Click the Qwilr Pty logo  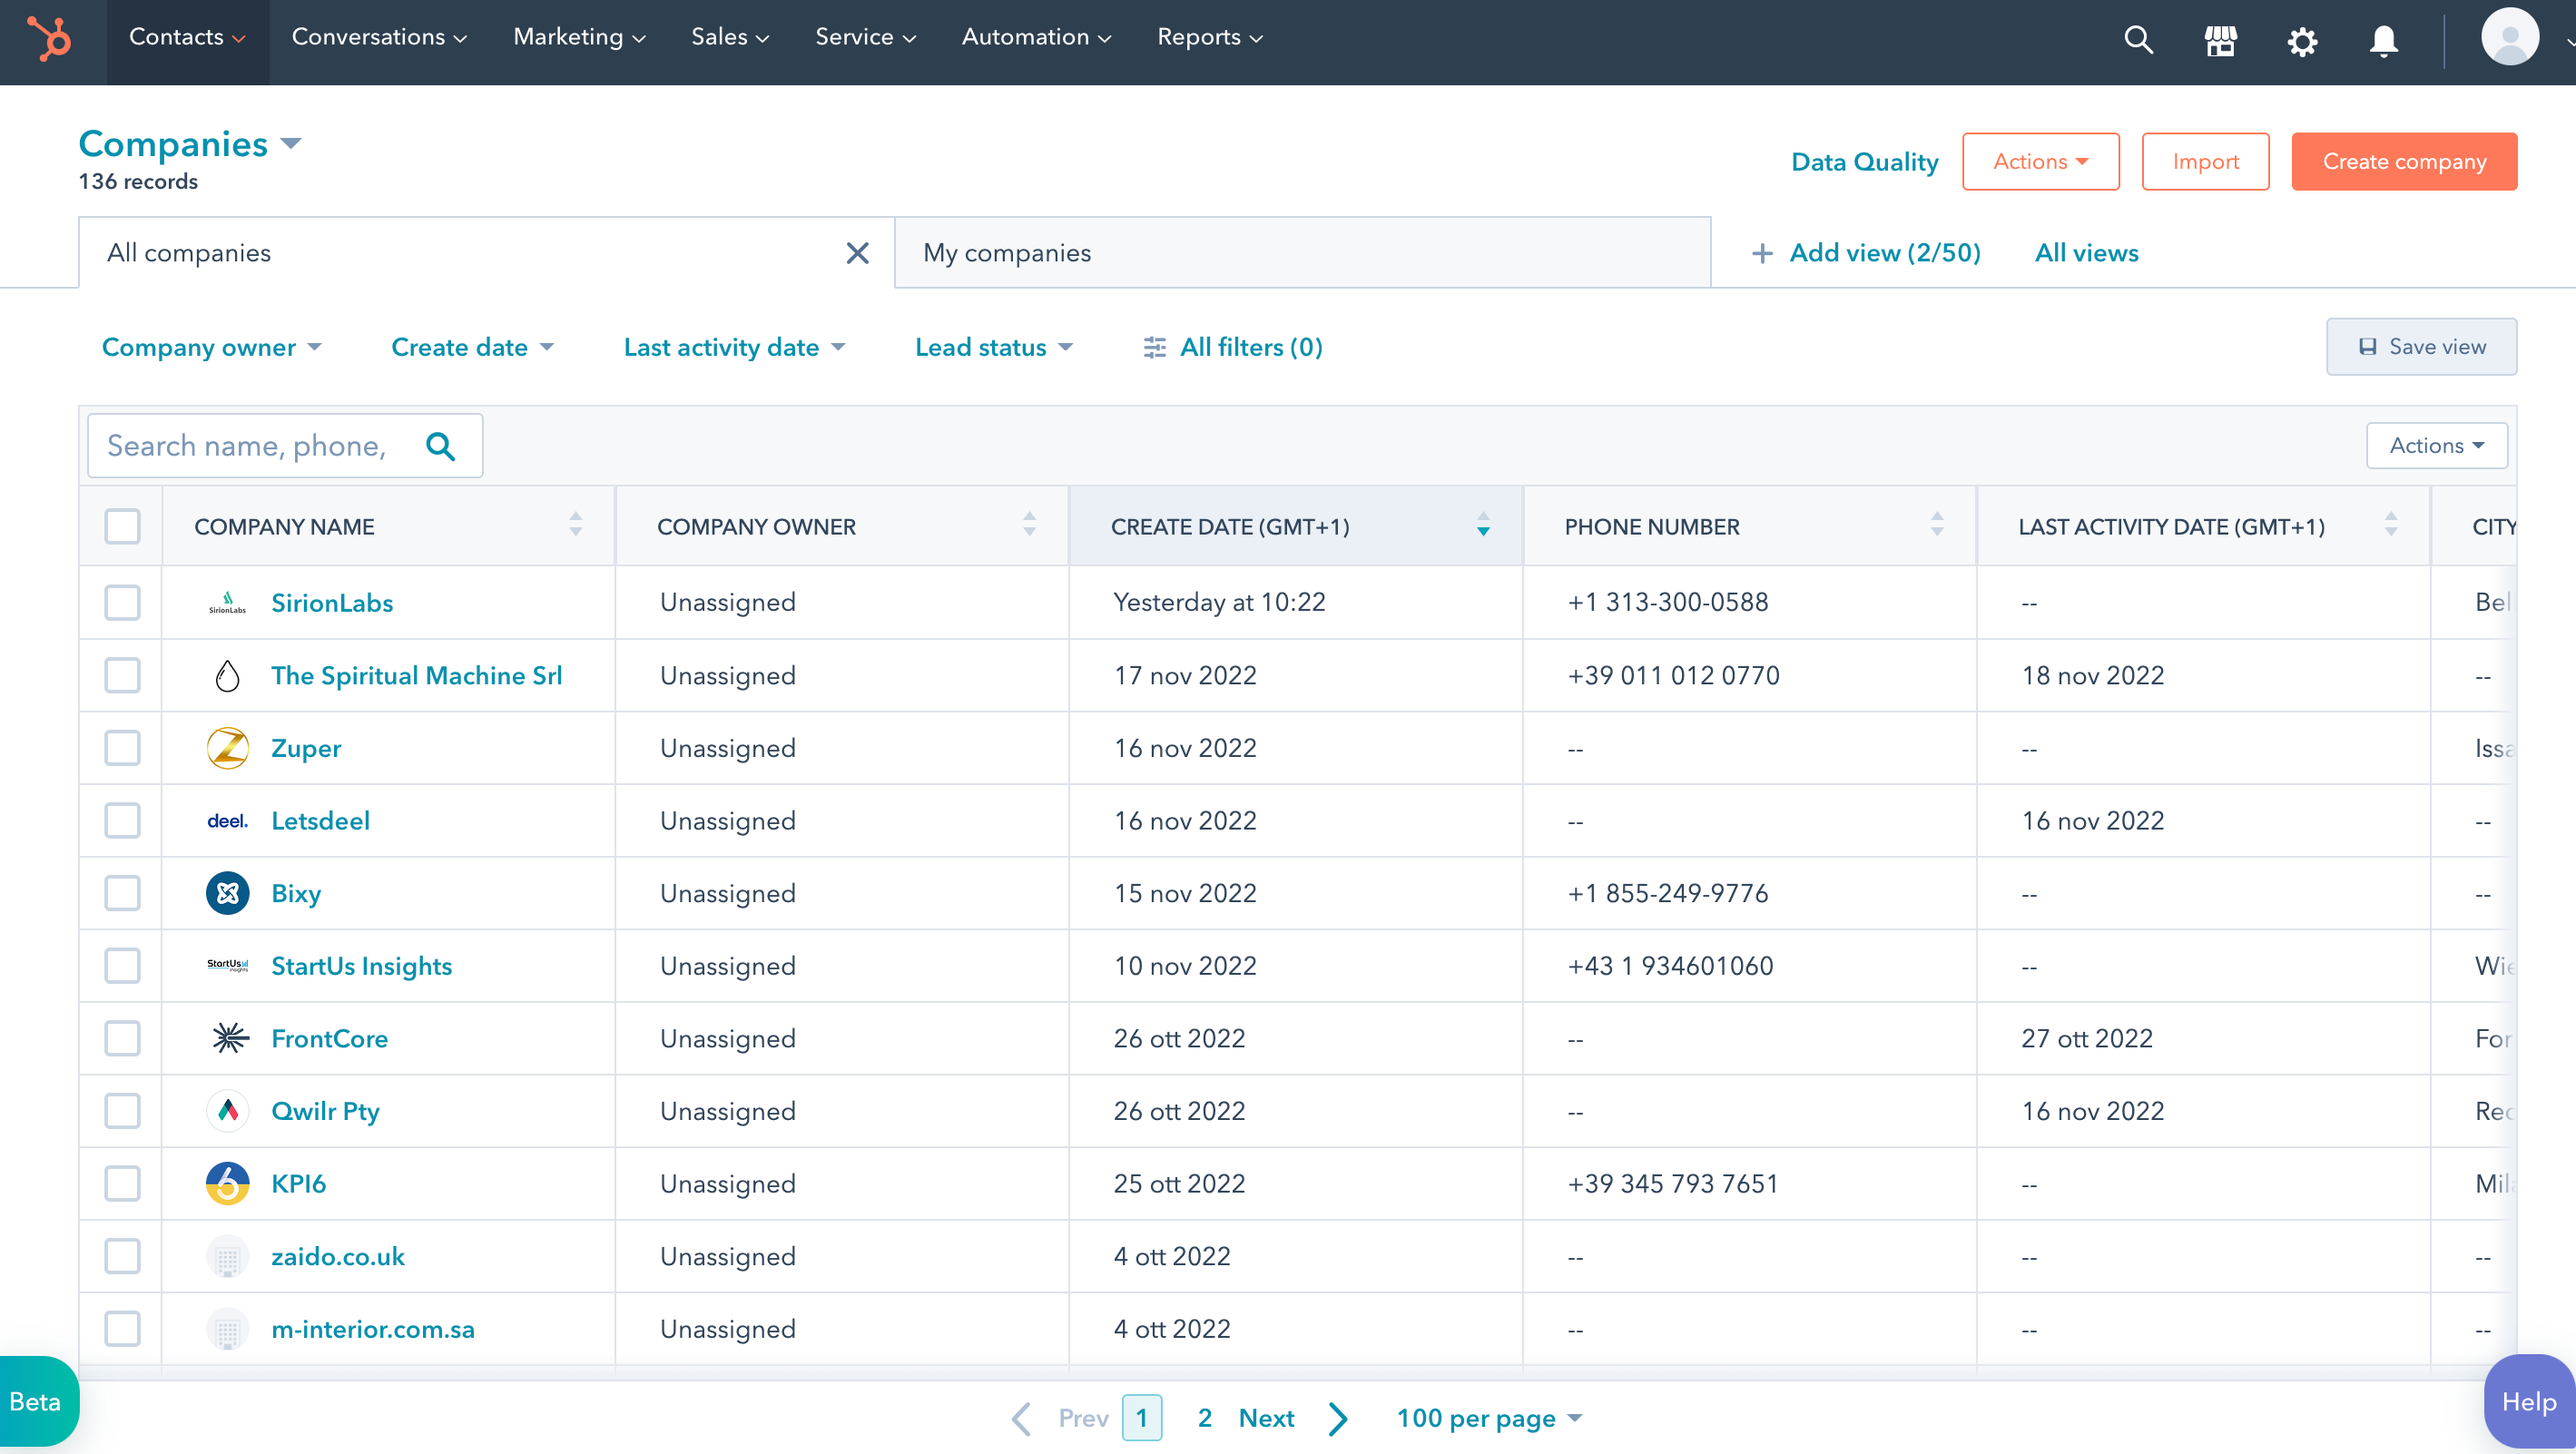227,1111
